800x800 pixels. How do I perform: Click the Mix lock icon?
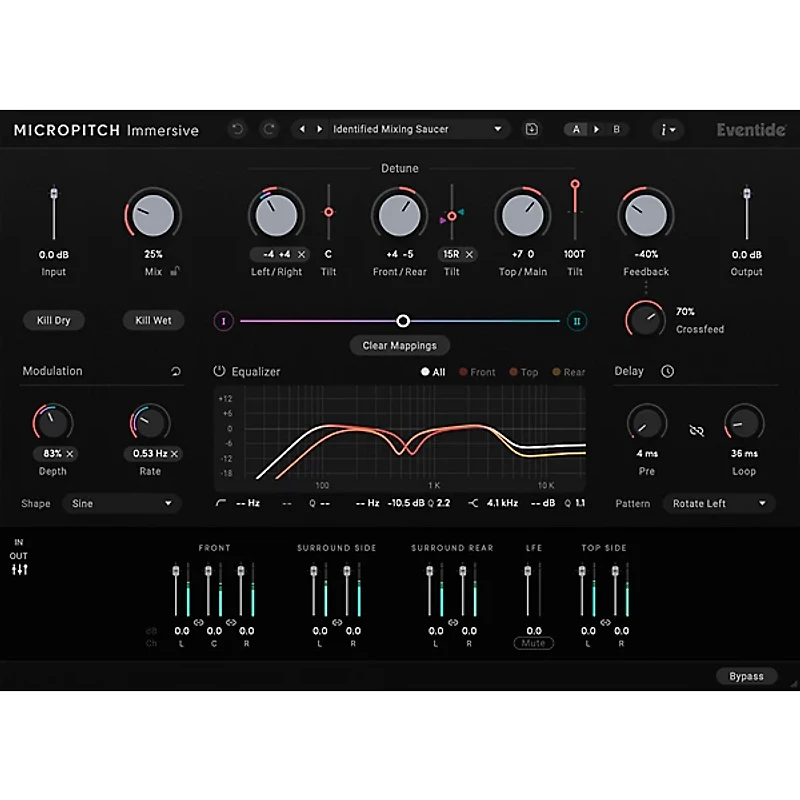click(x=175, y=271)
